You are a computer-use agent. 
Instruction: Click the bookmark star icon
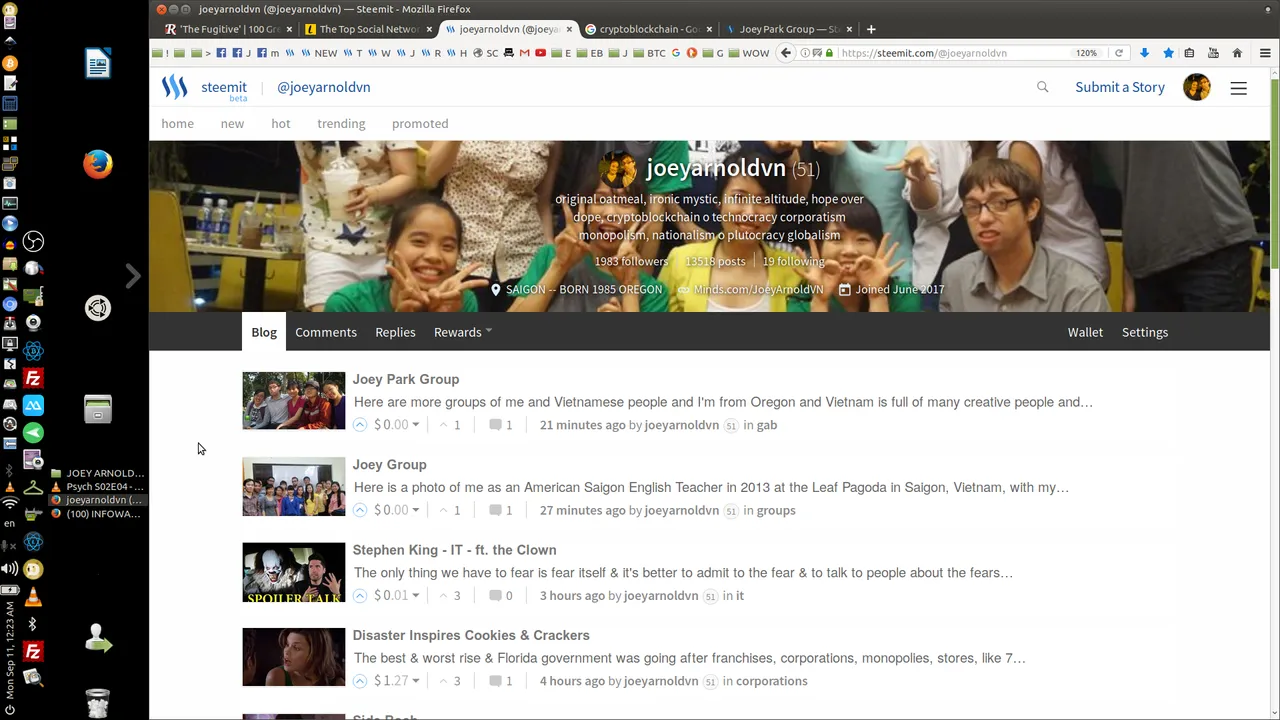point(1167,53)
